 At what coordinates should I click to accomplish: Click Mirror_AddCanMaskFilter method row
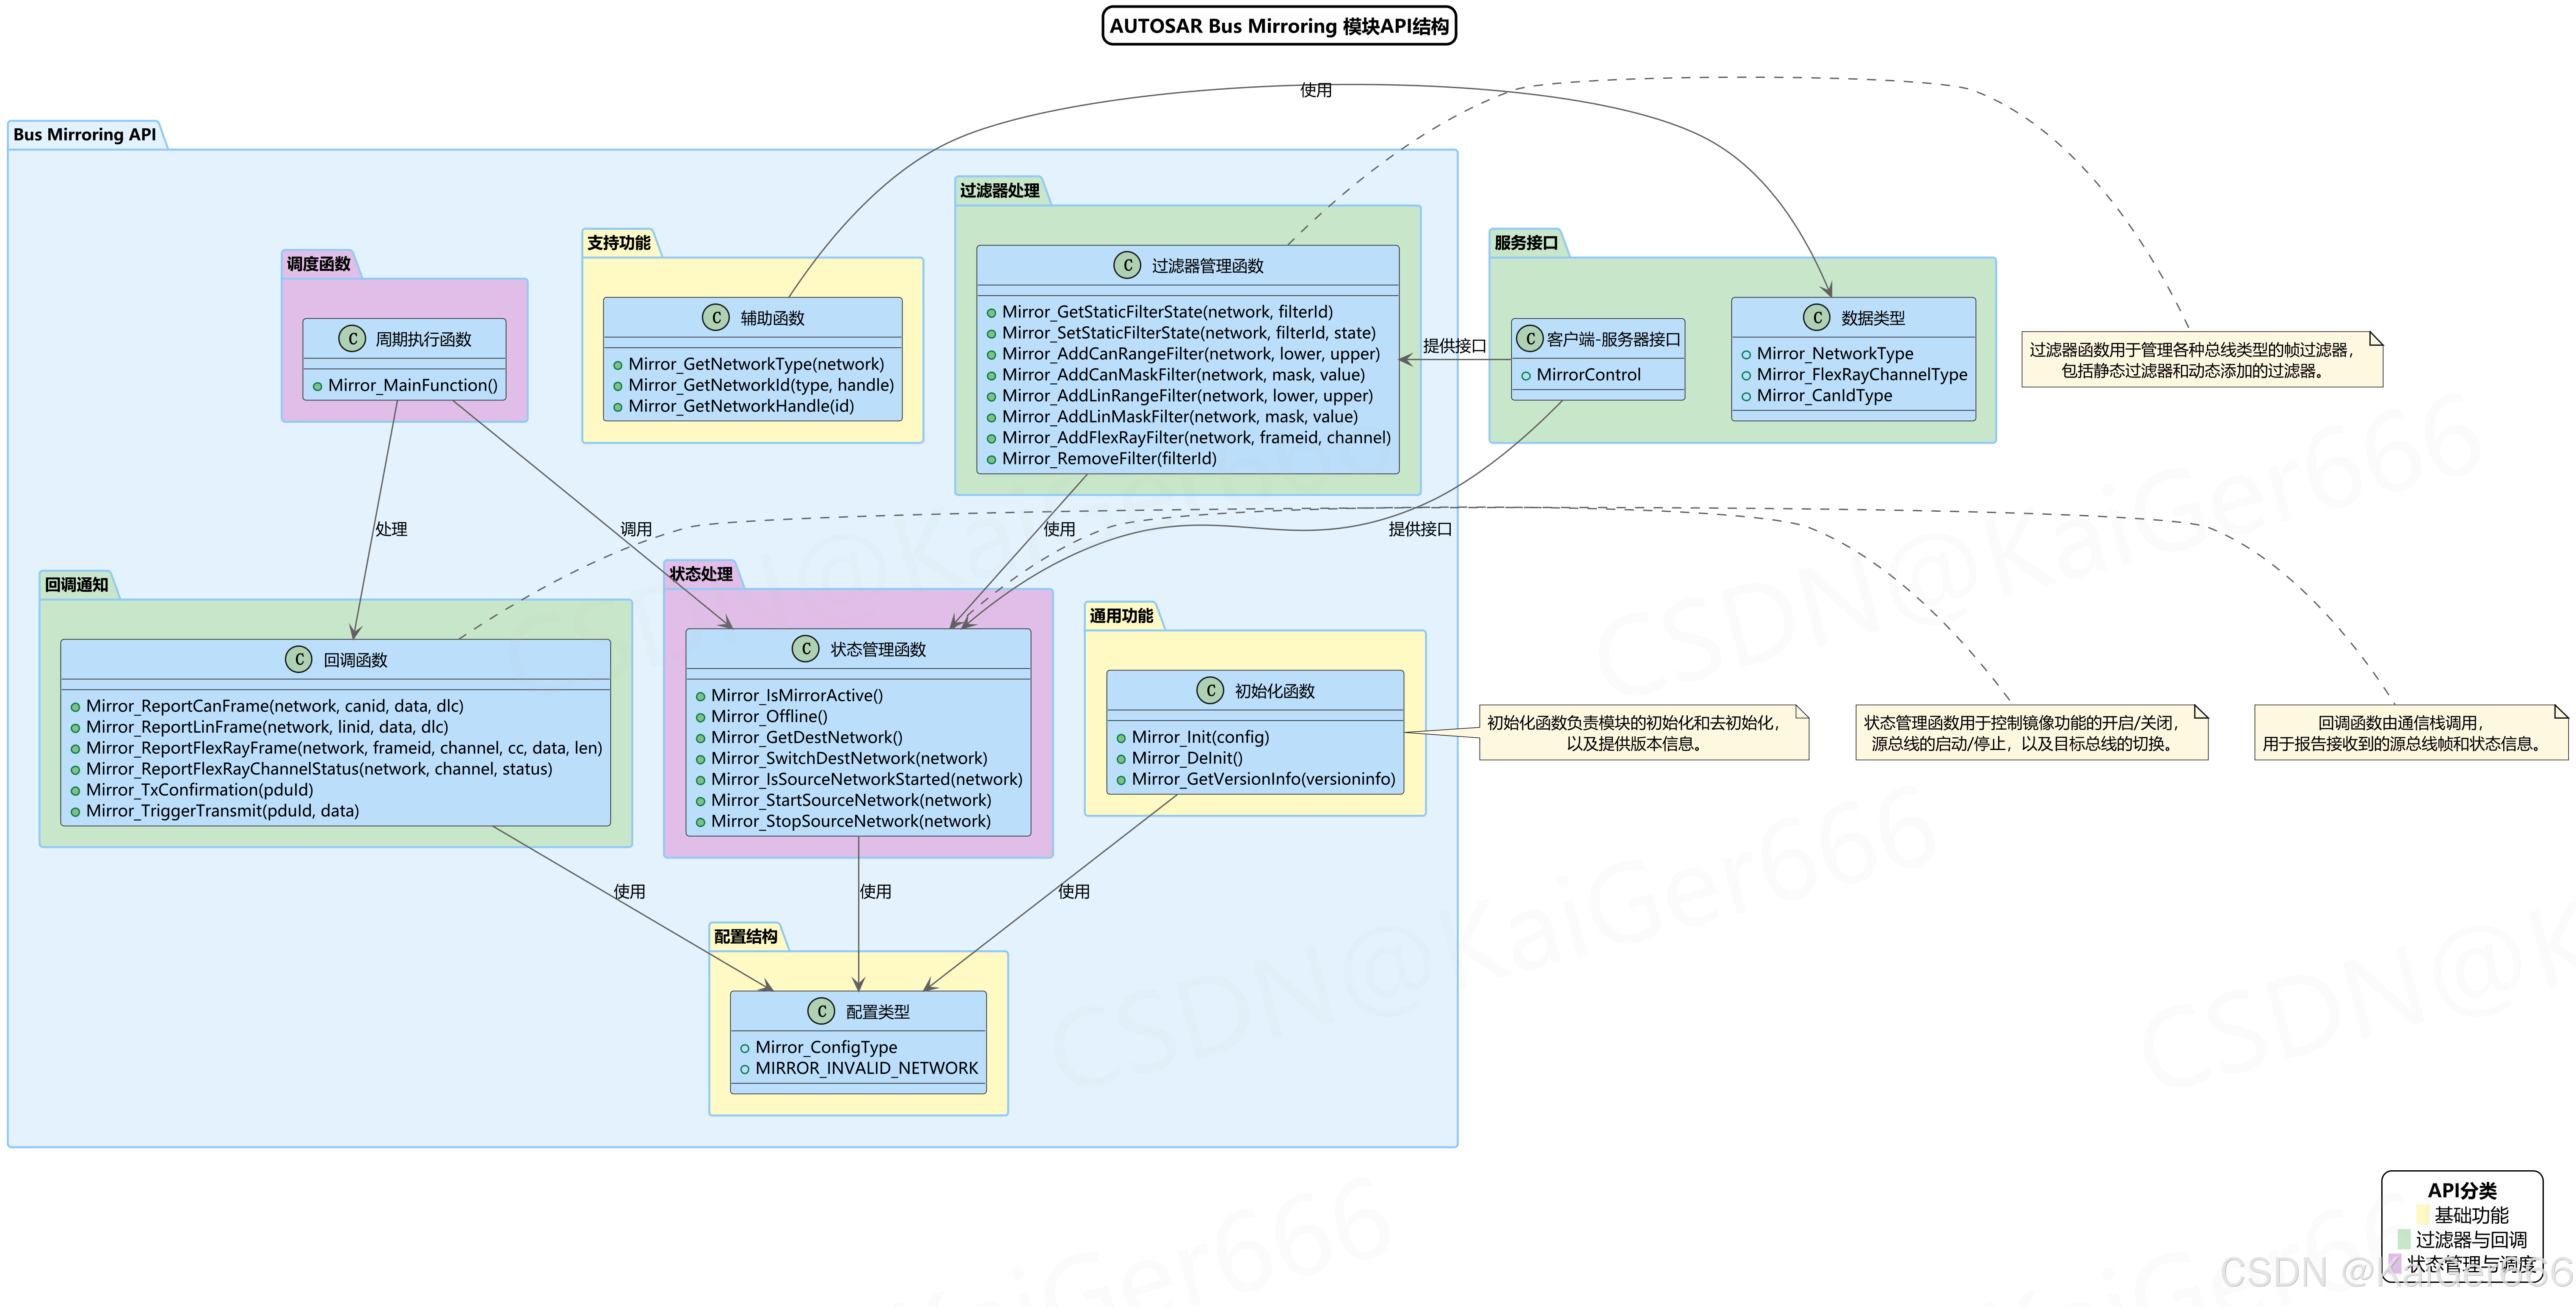click(x=1176, y=375)
